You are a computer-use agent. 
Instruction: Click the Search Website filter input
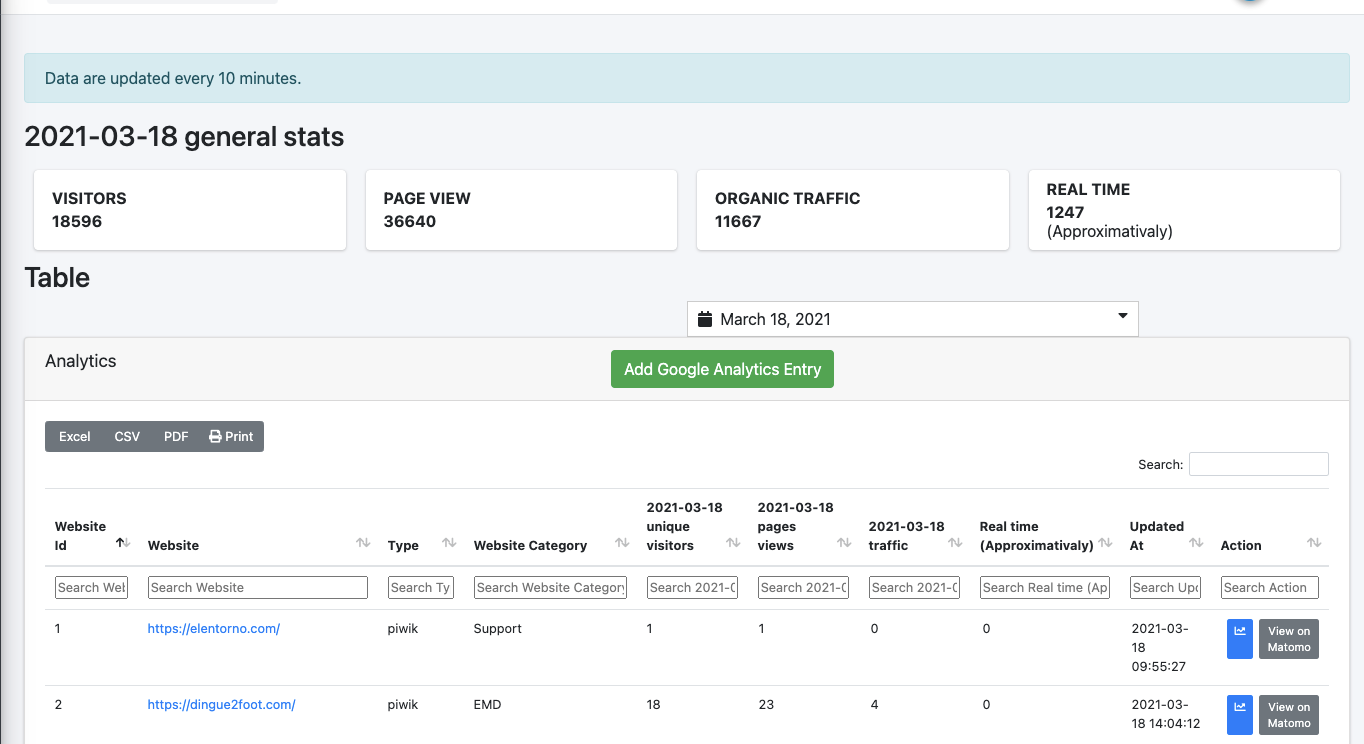pyautogui.click(x=257, y=588)
